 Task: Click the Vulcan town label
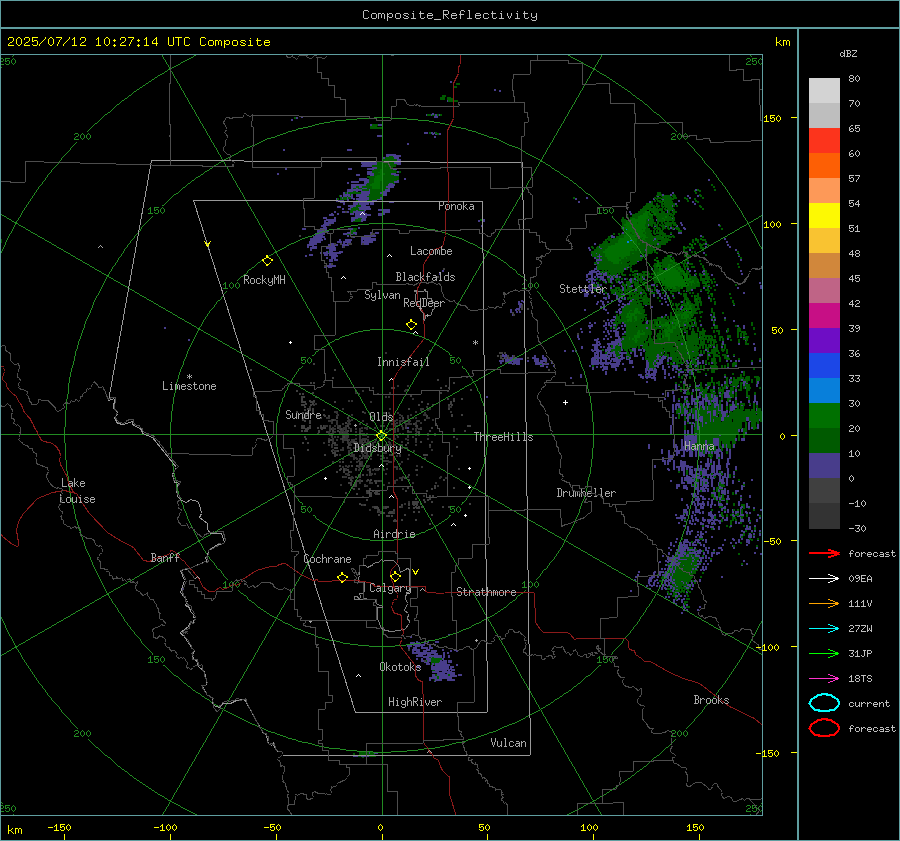508,743
